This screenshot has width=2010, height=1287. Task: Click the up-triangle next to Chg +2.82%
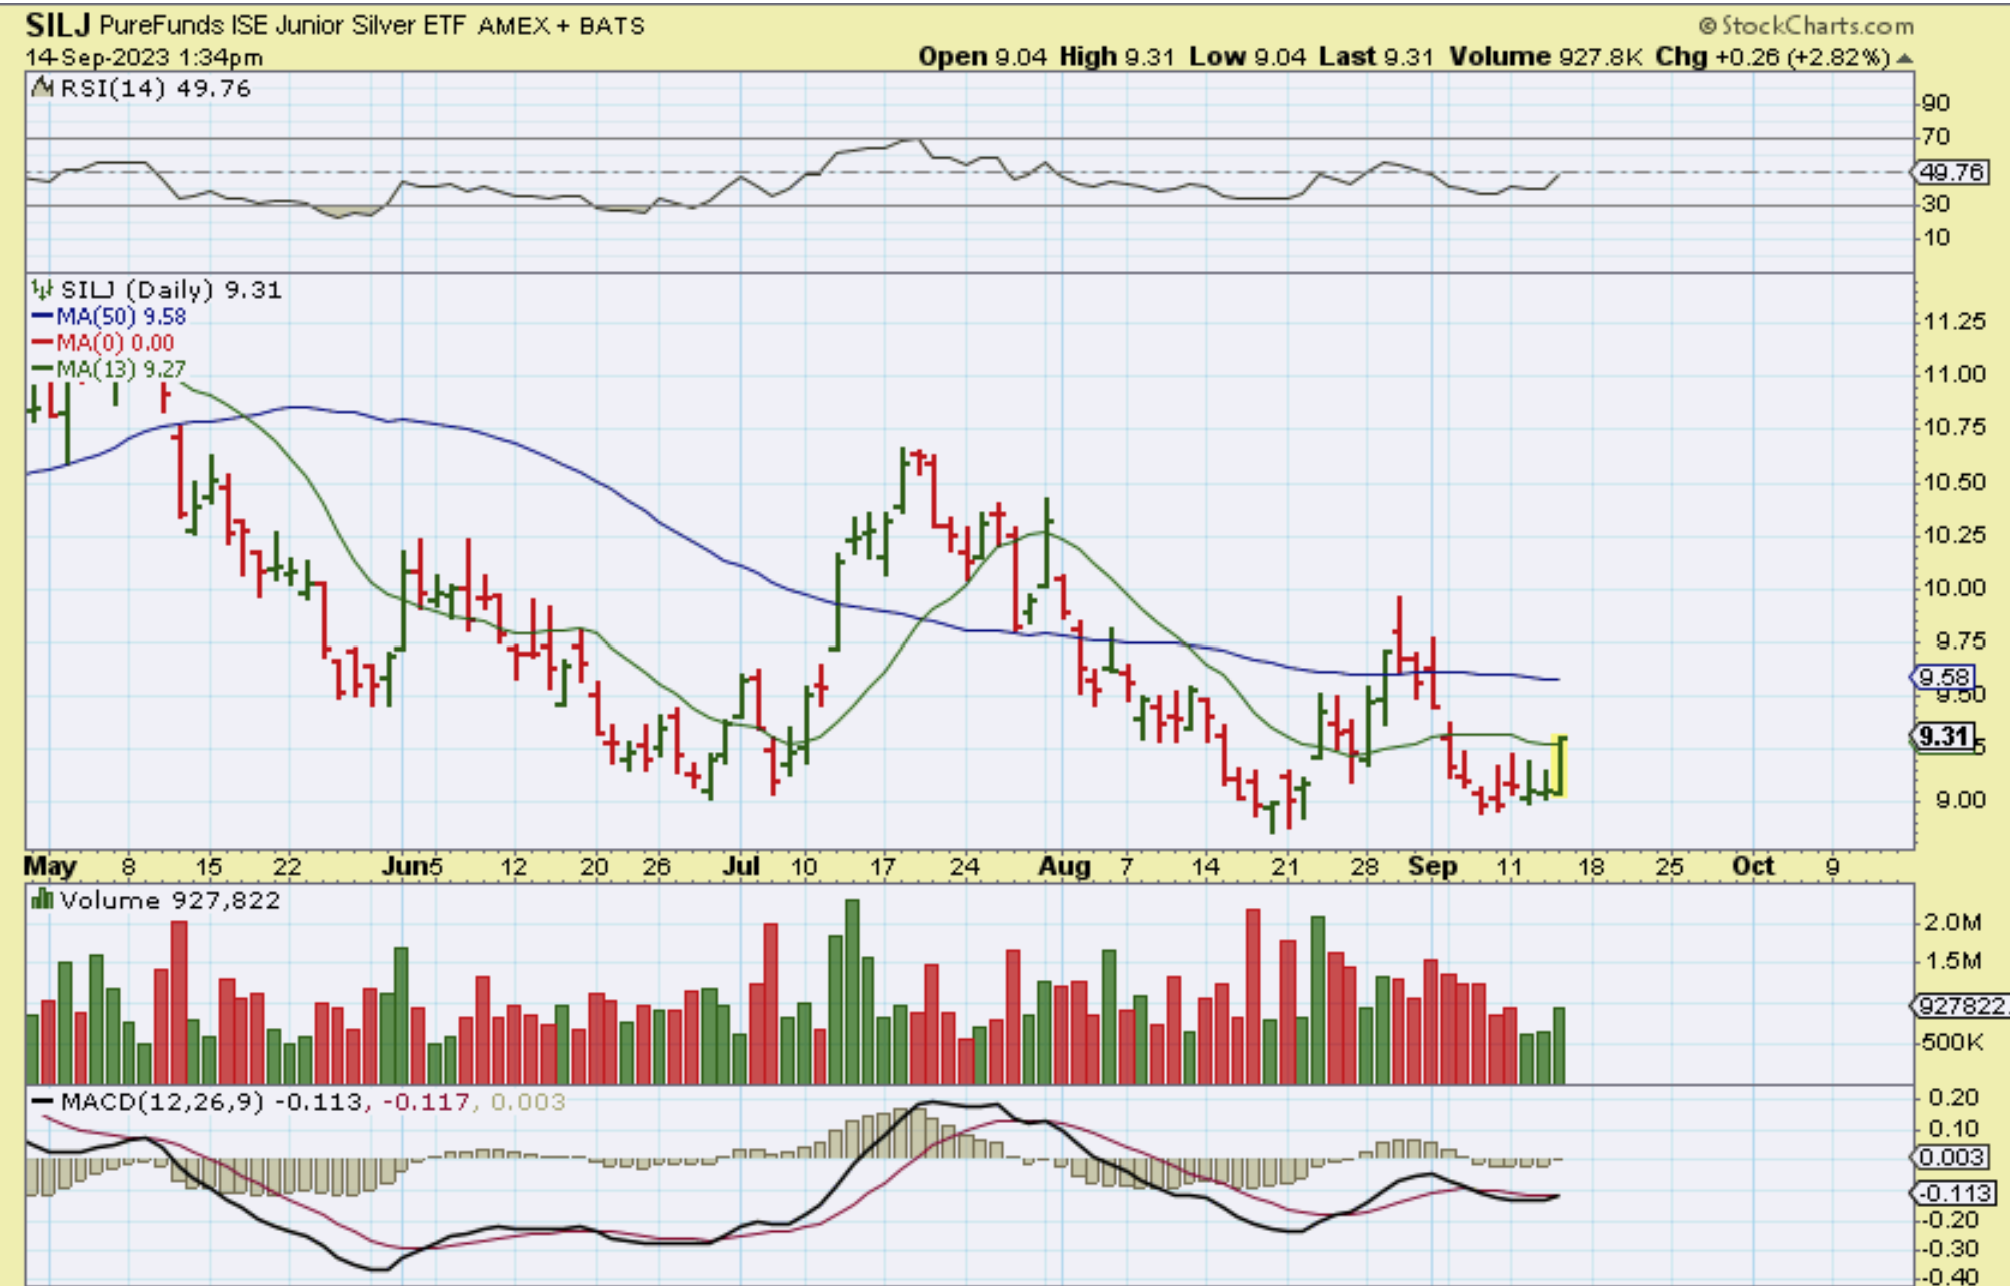pos(1904,58)
